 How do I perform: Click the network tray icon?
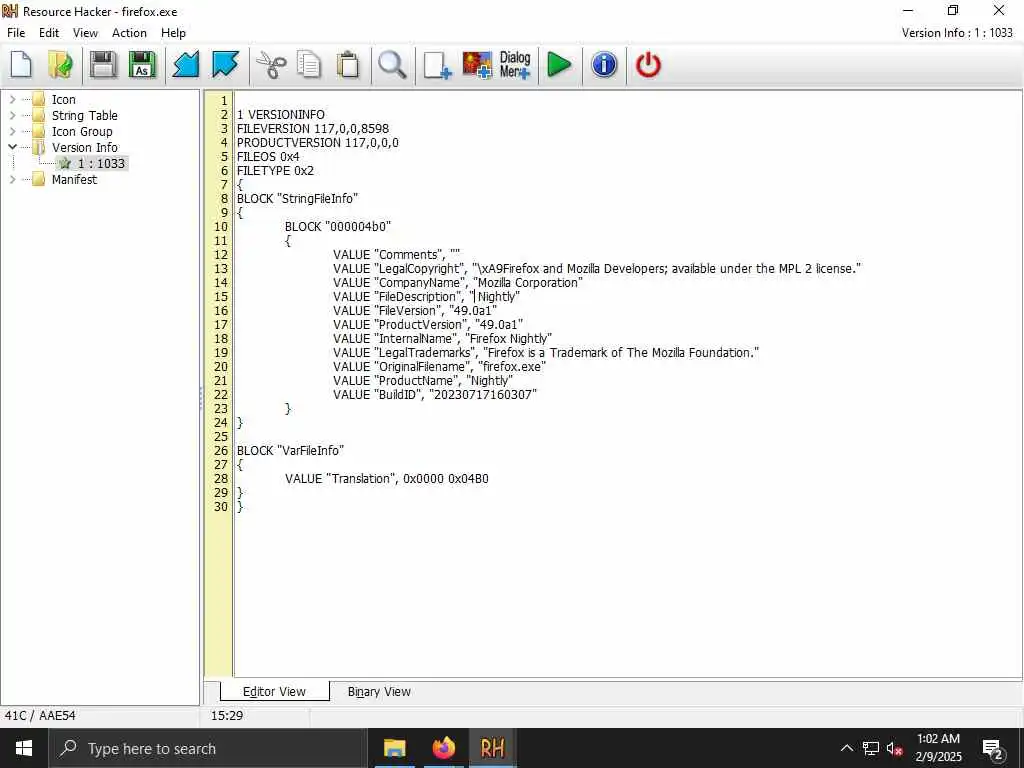pos(871,748)
